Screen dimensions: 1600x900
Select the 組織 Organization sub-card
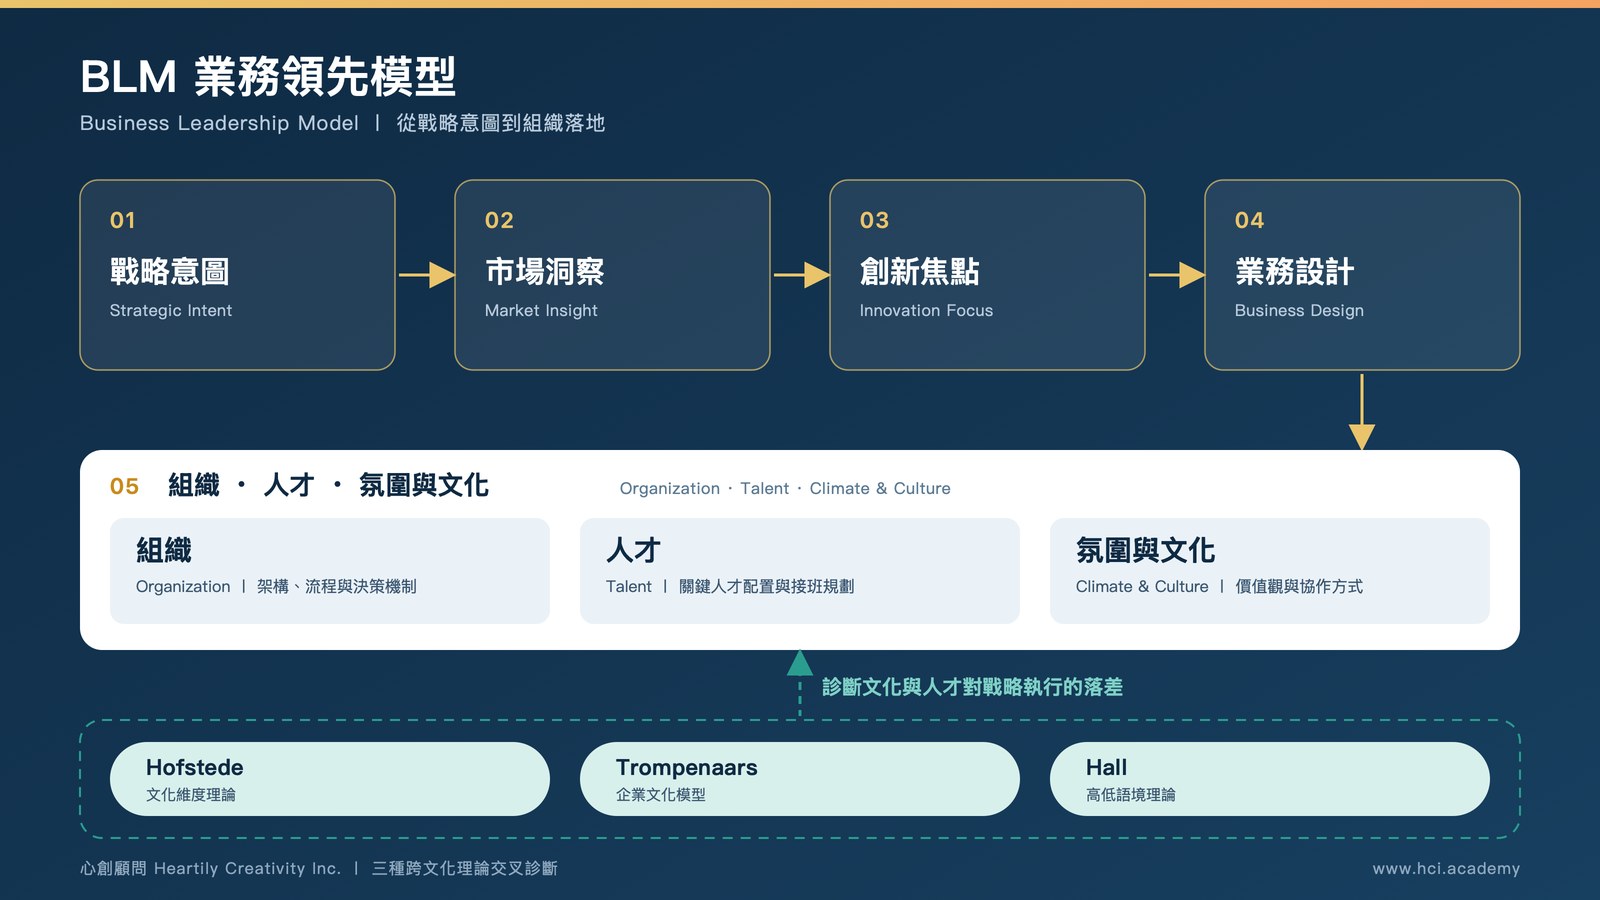(x=330, y=571)
